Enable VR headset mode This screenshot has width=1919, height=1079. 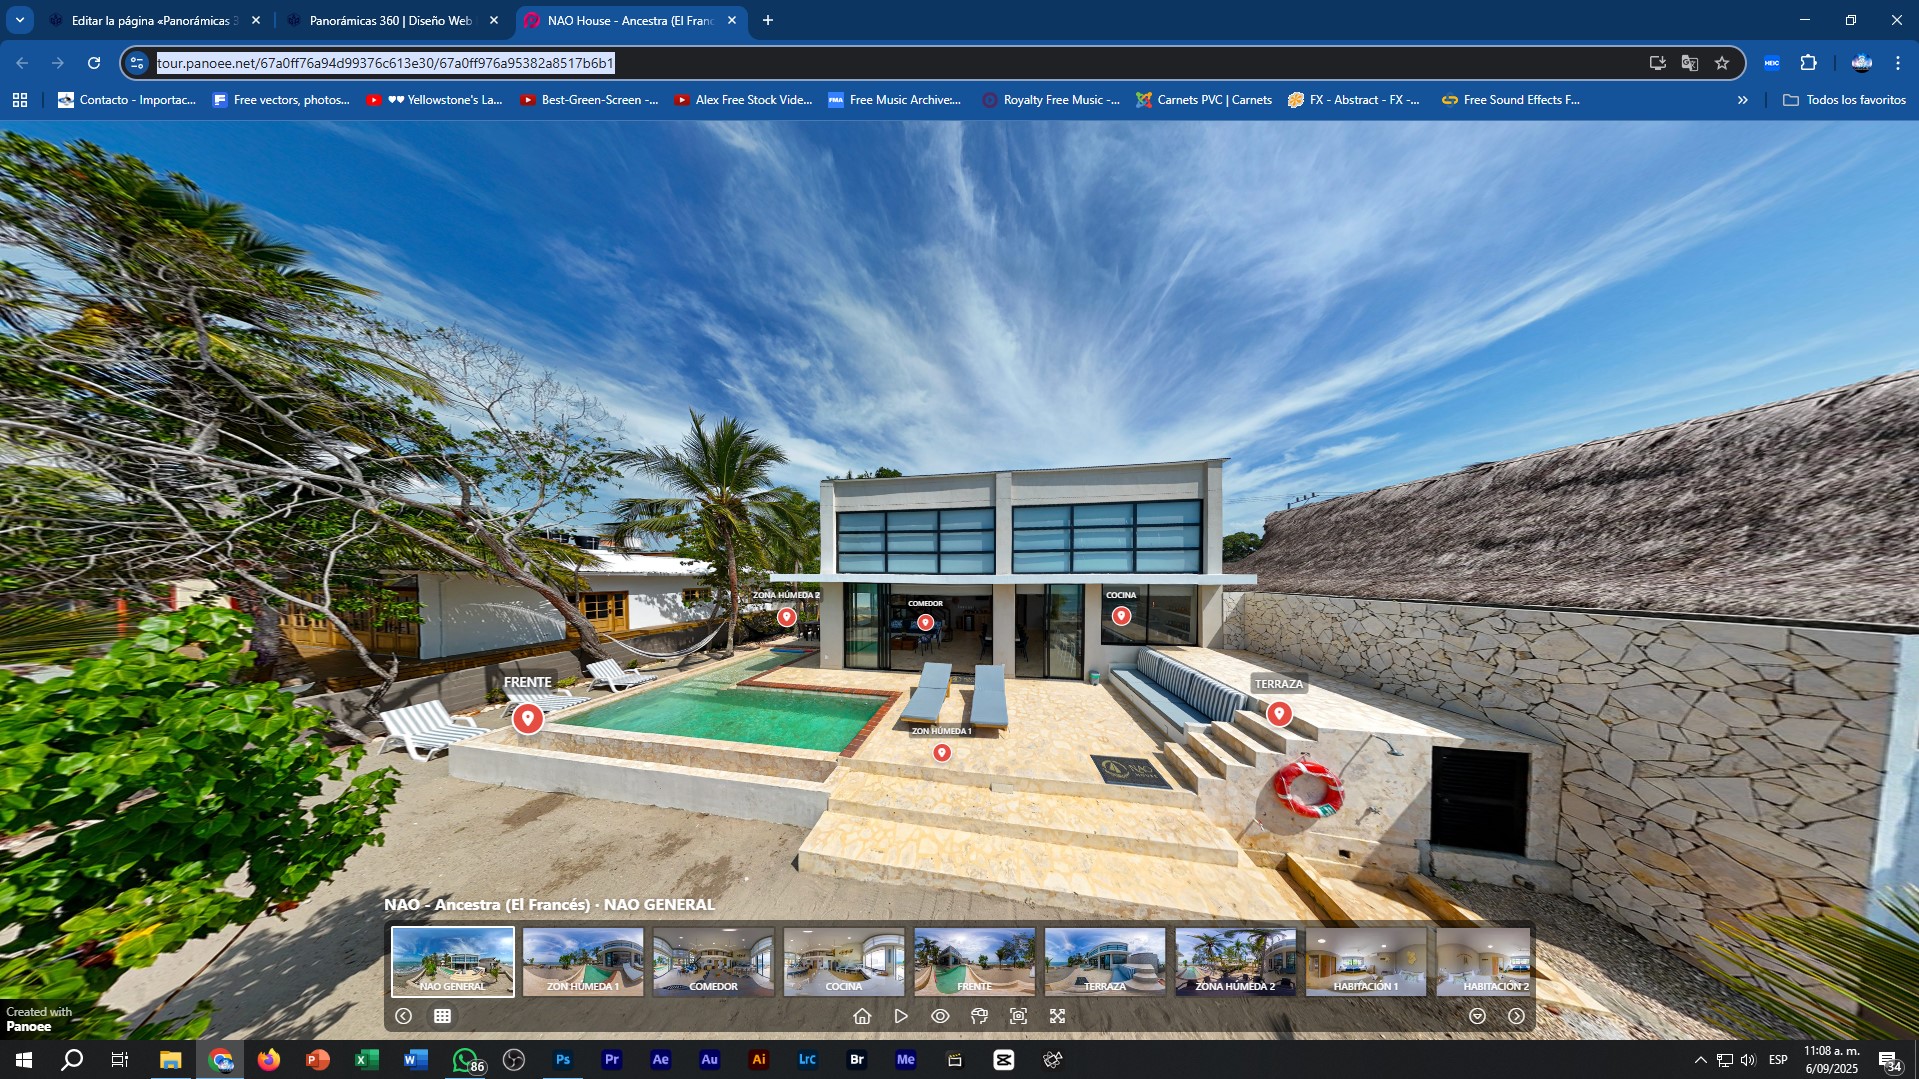pyautogui.click(x=979, y=1016)
